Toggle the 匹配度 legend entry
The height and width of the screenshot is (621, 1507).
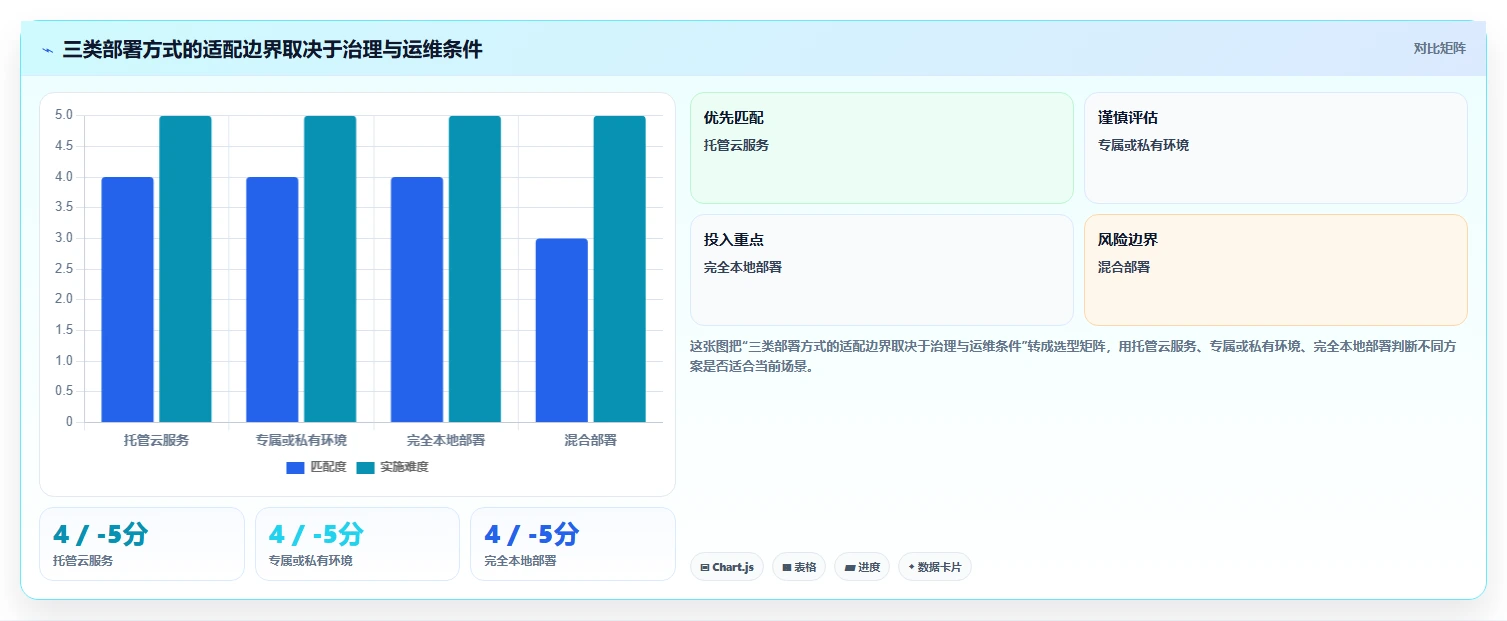(x=316, y=467)
